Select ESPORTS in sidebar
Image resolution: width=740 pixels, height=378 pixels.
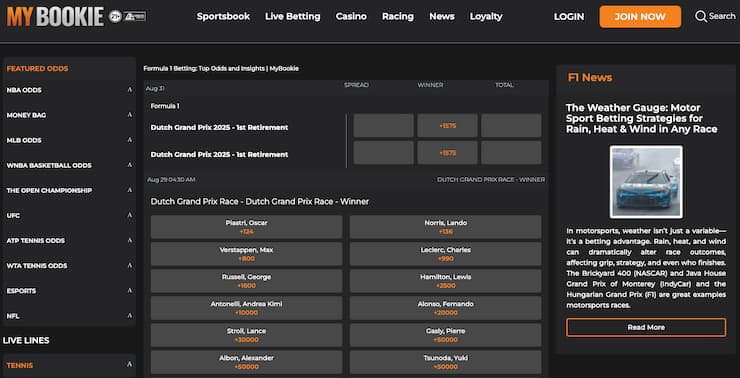click(21, 291)
